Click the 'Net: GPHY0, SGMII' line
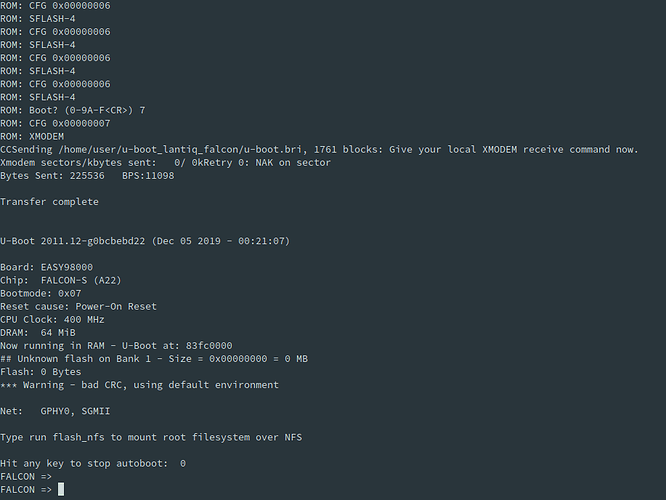Image resolution: width=666 pixels, height=500 pixels. (x=55, y=411)
